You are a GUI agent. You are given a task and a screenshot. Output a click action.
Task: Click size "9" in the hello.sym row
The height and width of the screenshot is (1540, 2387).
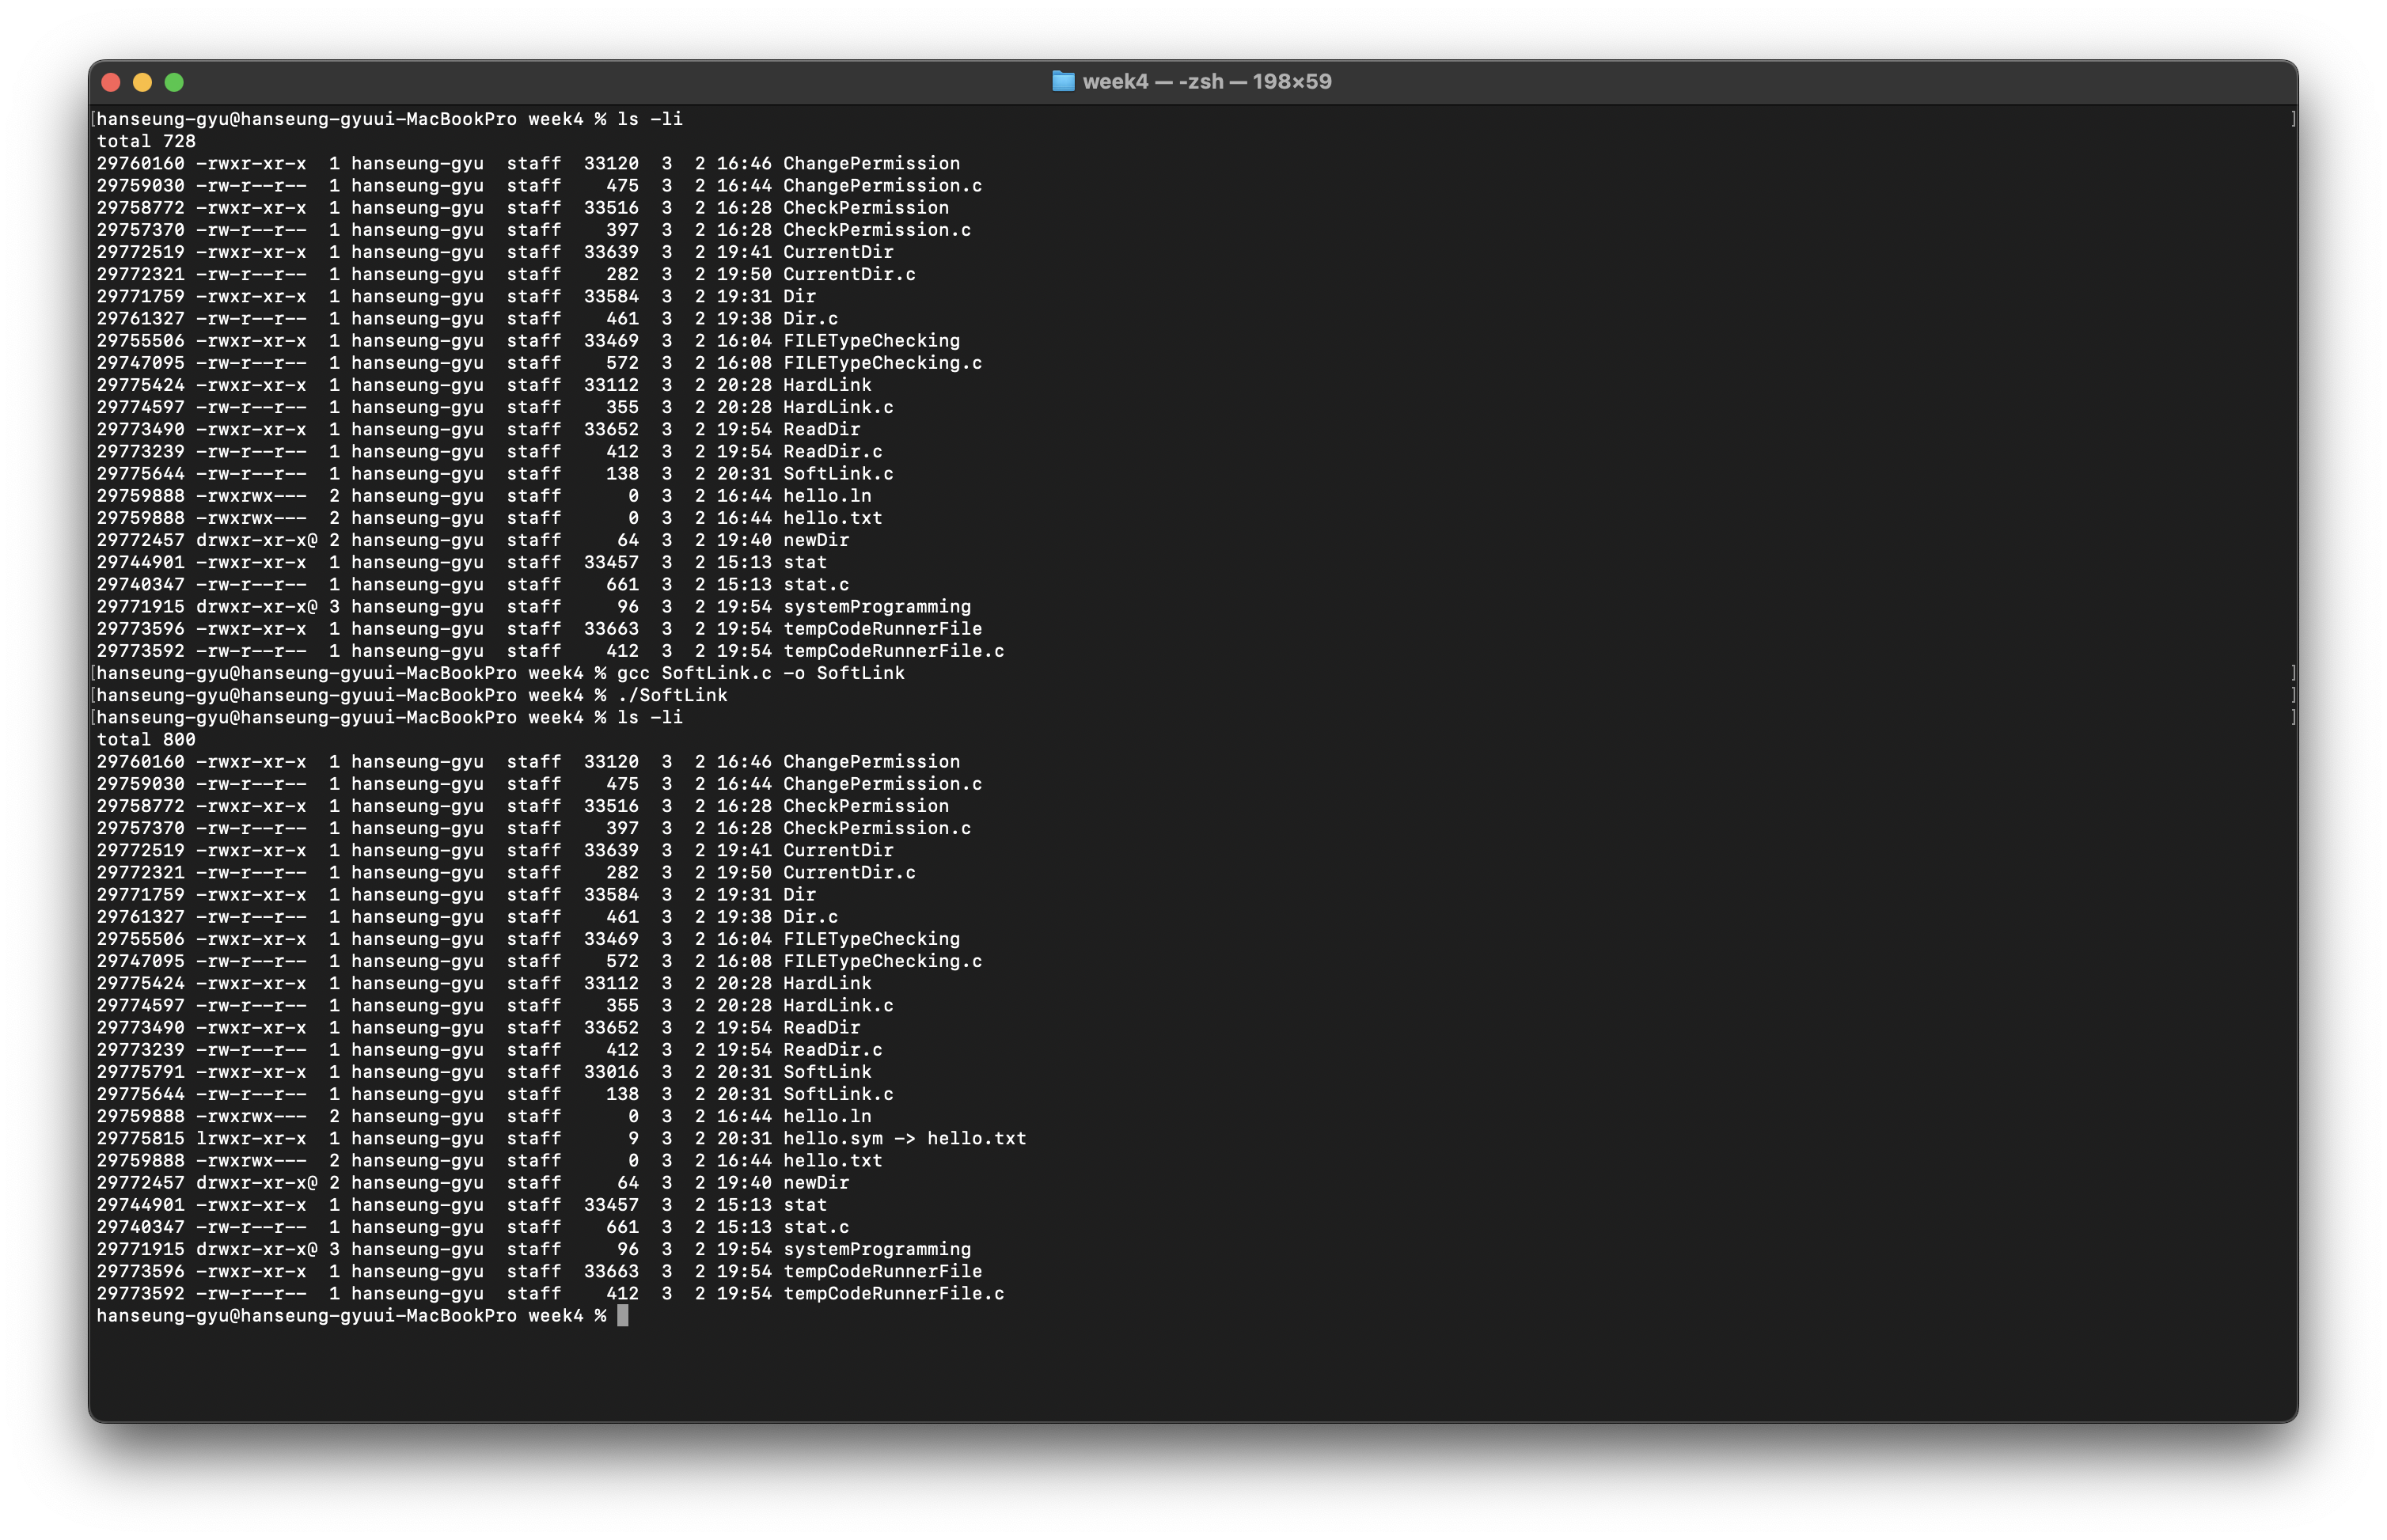point(633,1138)
